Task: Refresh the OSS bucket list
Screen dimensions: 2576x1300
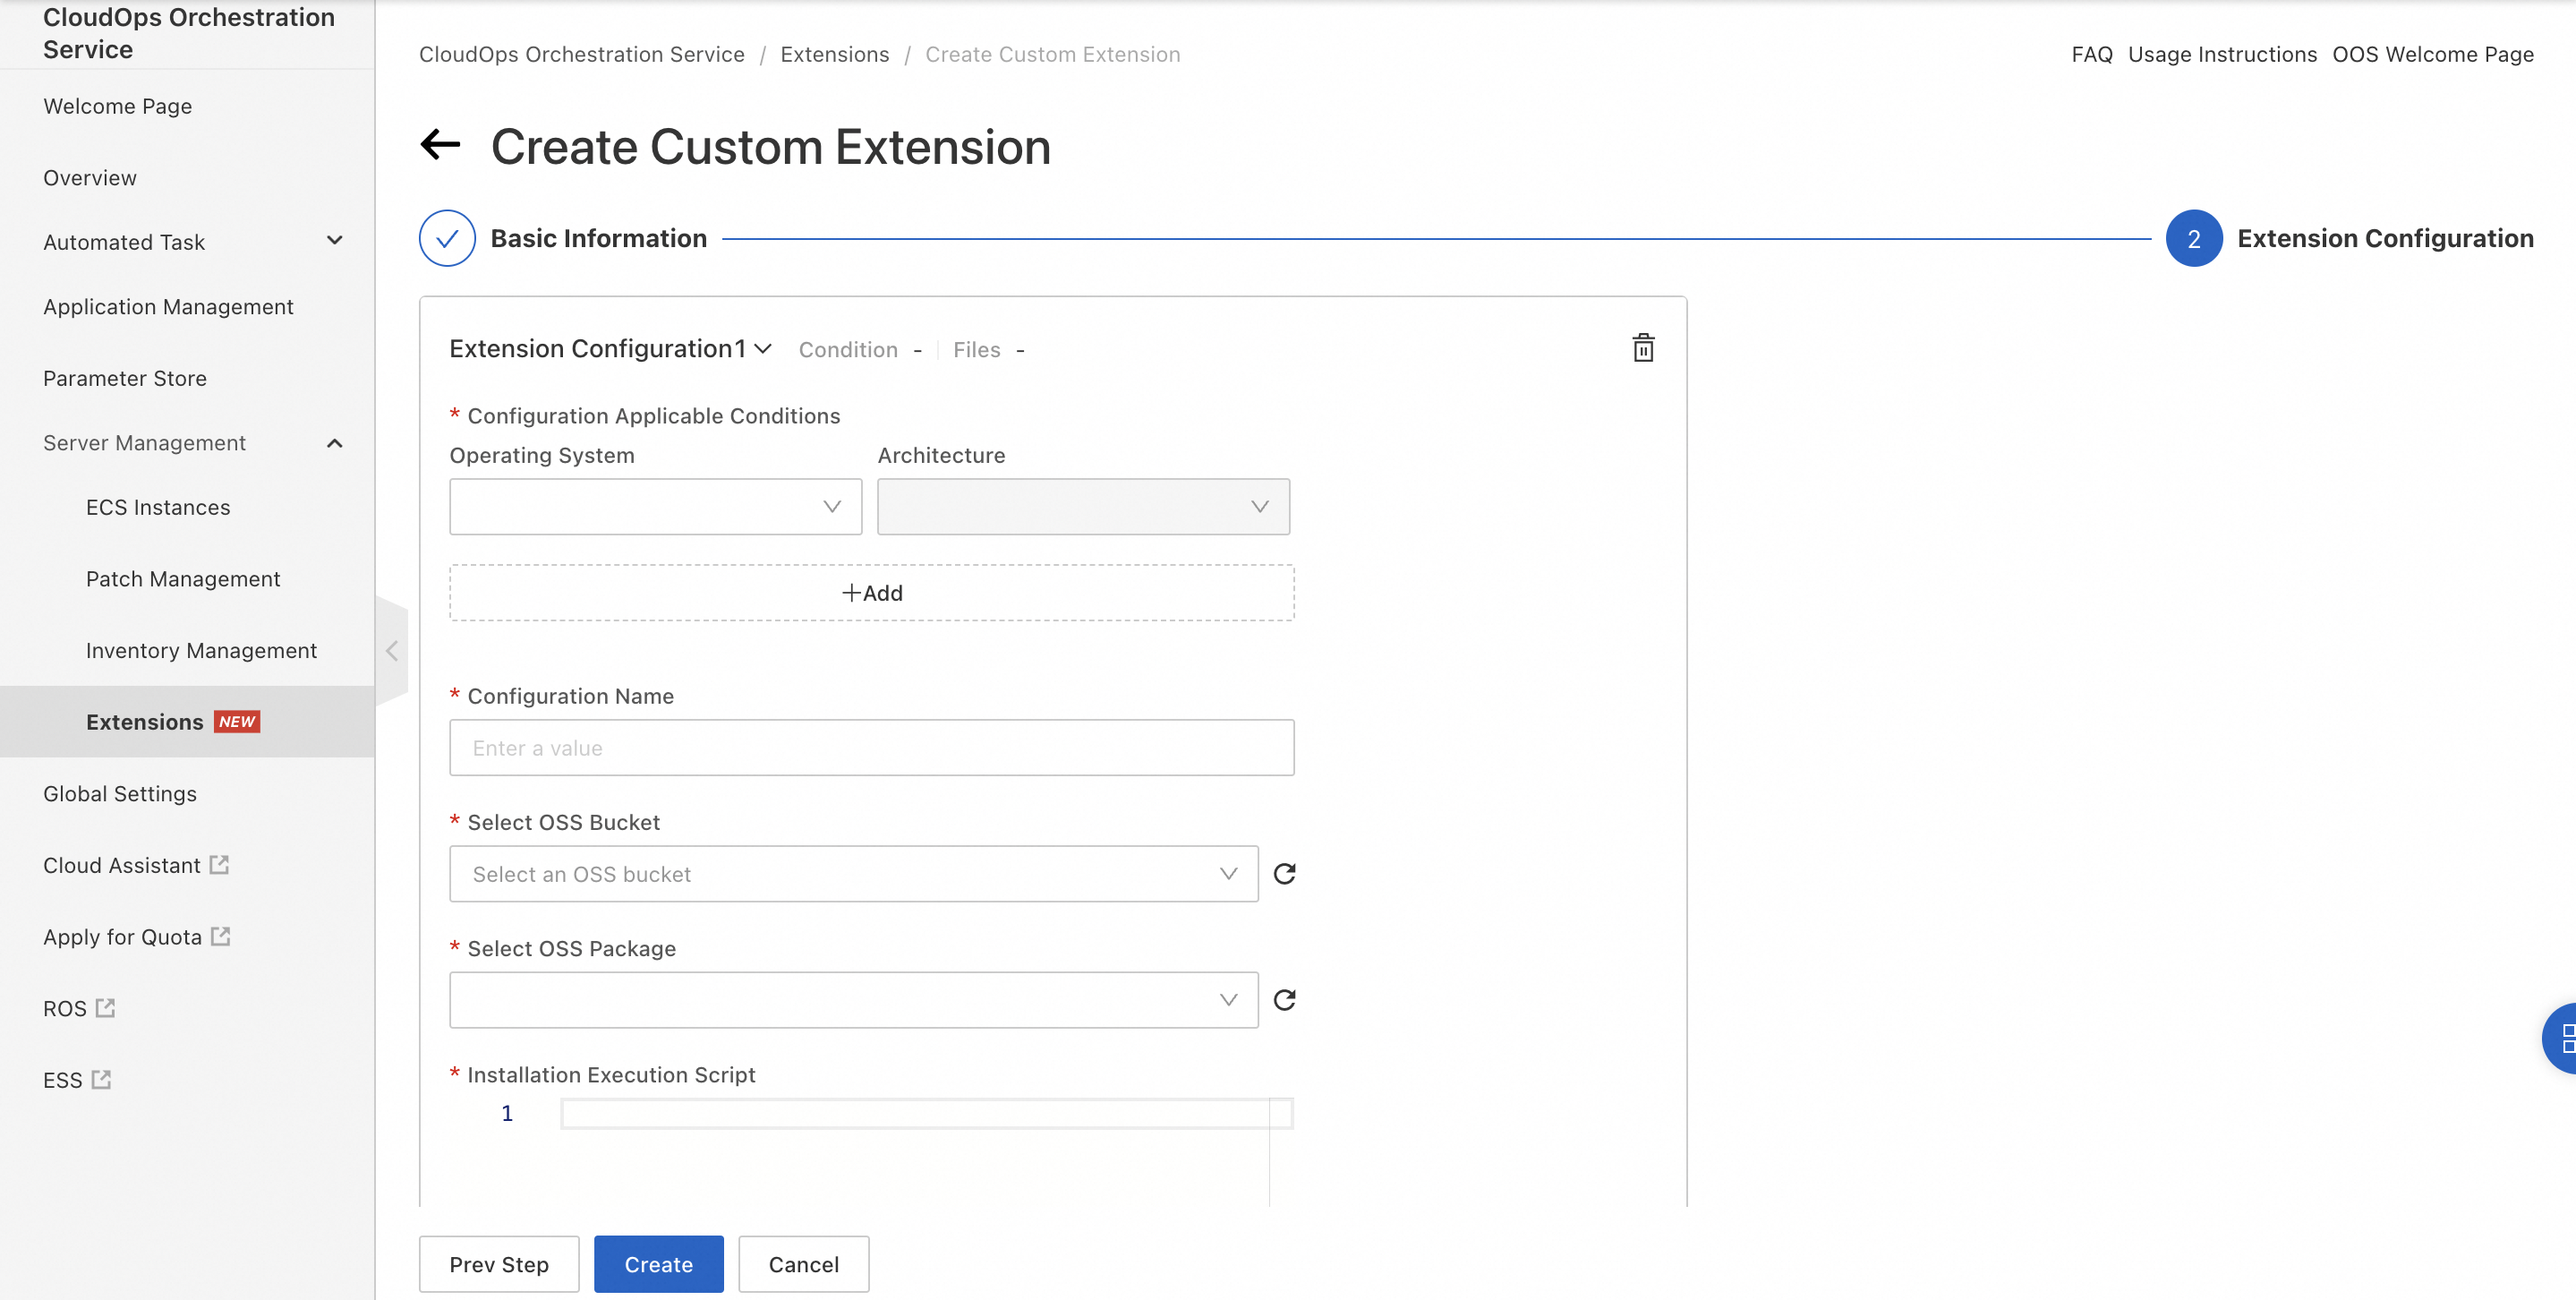Action: [1285, 874]
